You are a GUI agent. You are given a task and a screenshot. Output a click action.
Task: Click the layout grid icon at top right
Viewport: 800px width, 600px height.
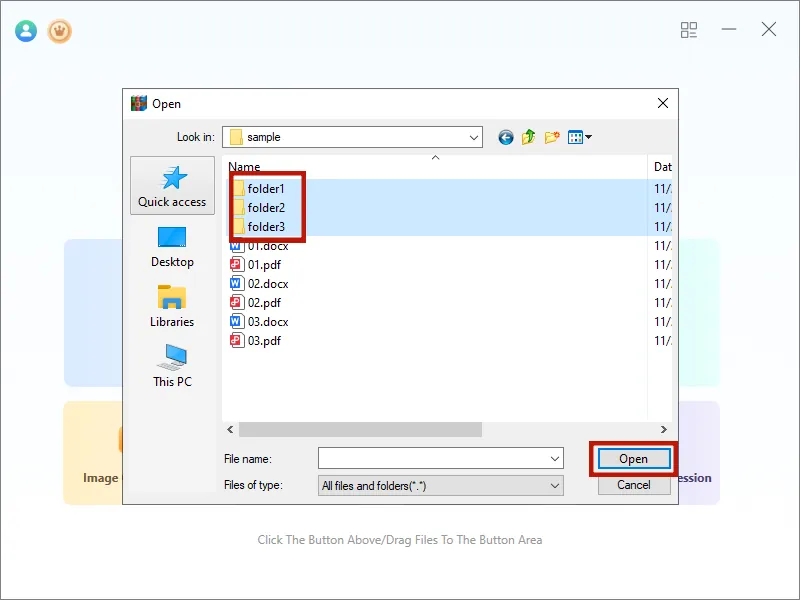coord(688,30)
